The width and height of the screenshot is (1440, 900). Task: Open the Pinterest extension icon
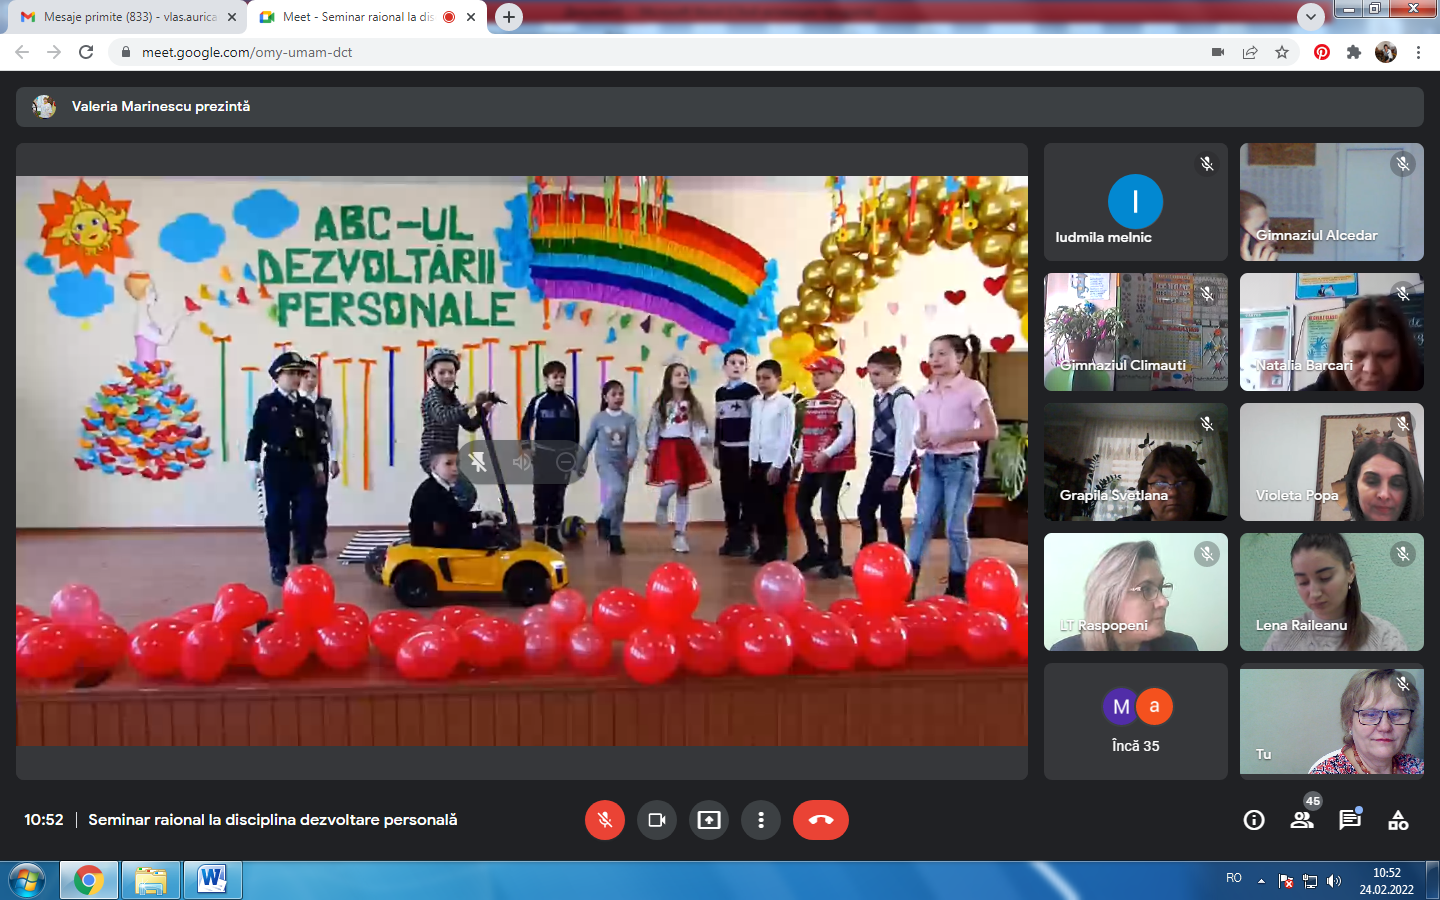click(1322, 52)
